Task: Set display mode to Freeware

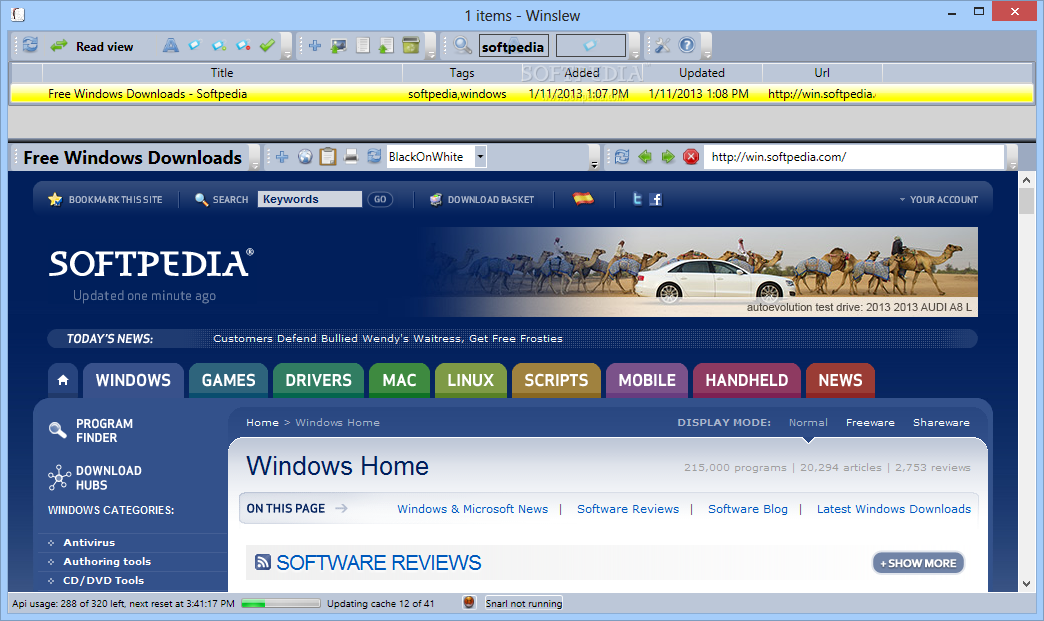Action: tap(870, 423)
